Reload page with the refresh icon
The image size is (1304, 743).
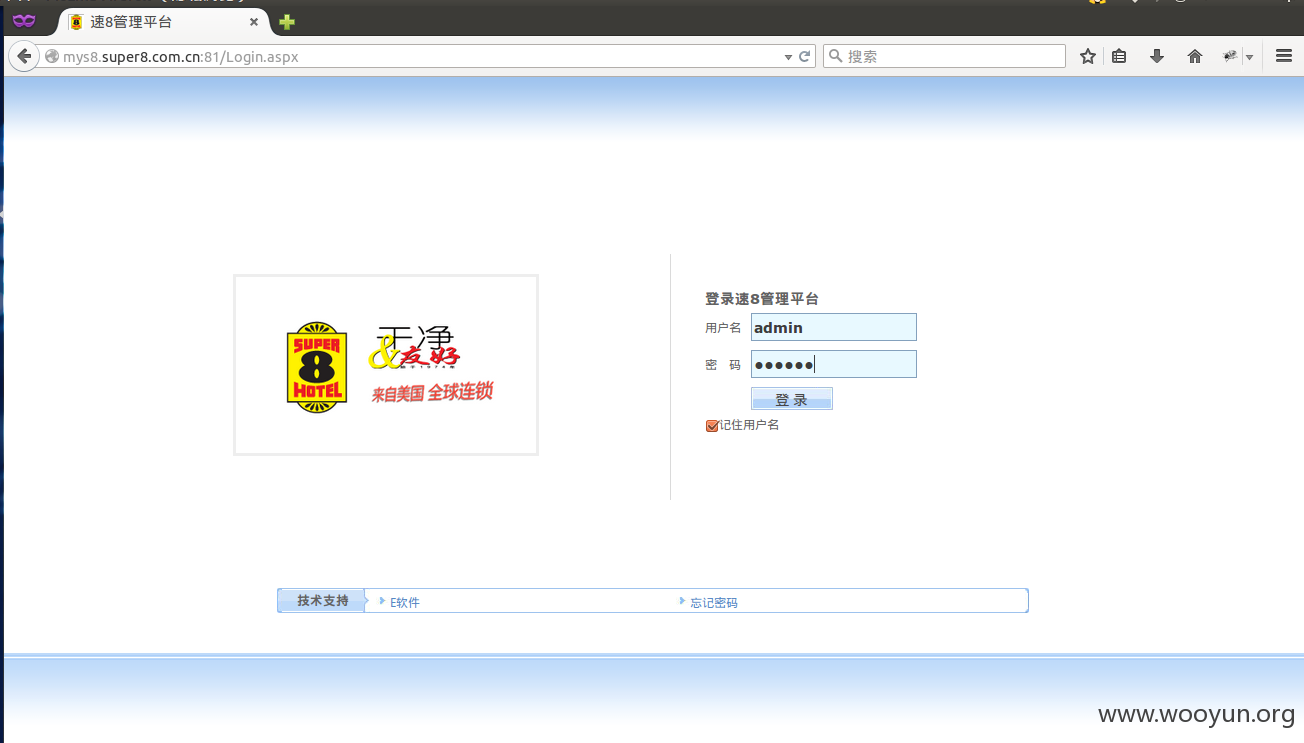point(804,57)
